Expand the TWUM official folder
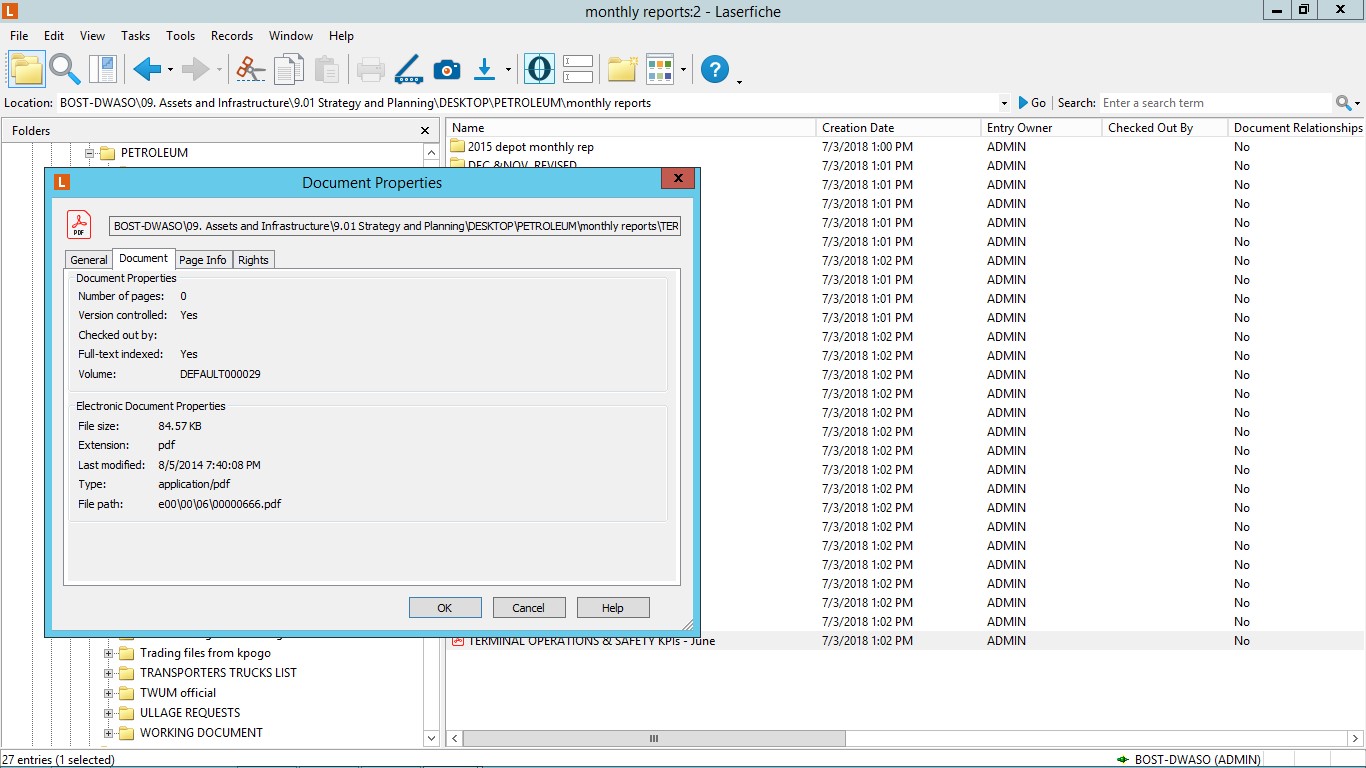This screenshot has width=1366, height=768. pyautogui.click(x=109, y=693)
